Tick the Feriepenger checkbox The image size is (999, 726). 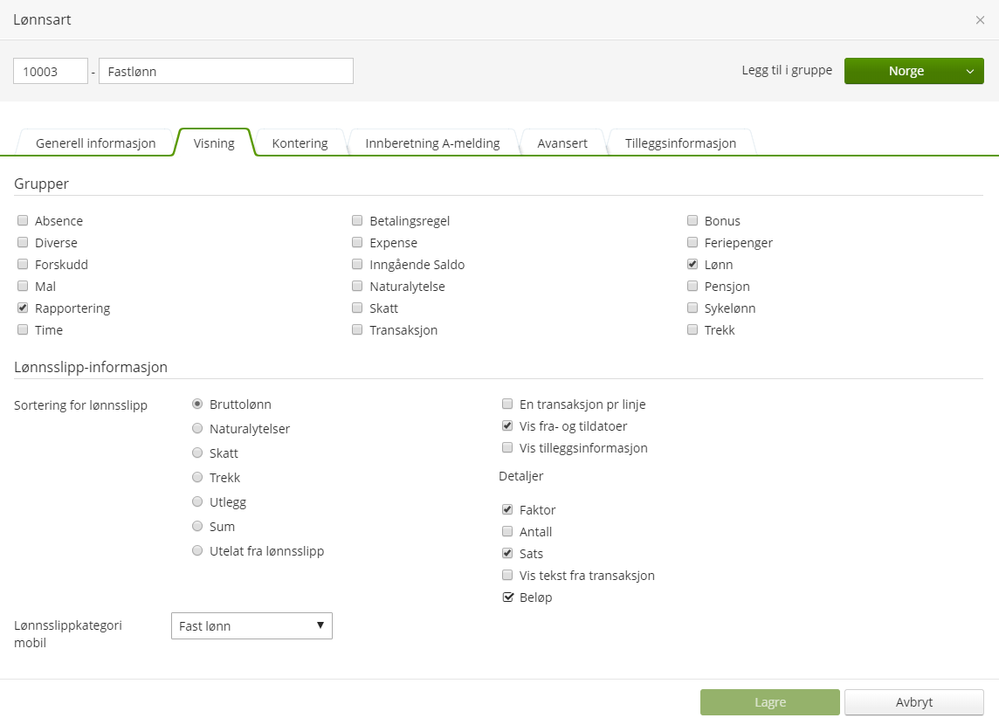tap(693, 242)
